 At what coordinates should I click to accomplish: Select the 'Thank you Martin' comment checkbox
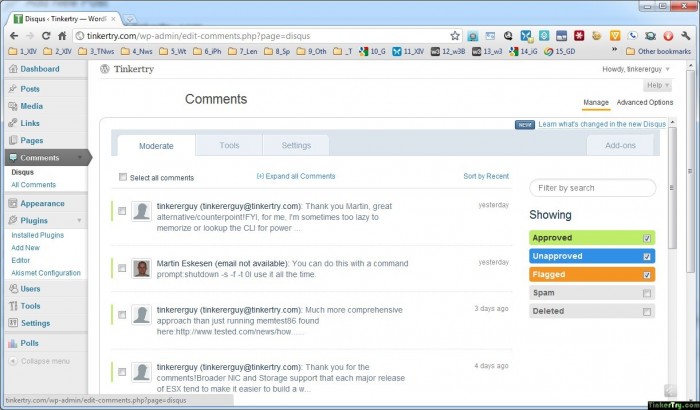coord(122,211)
